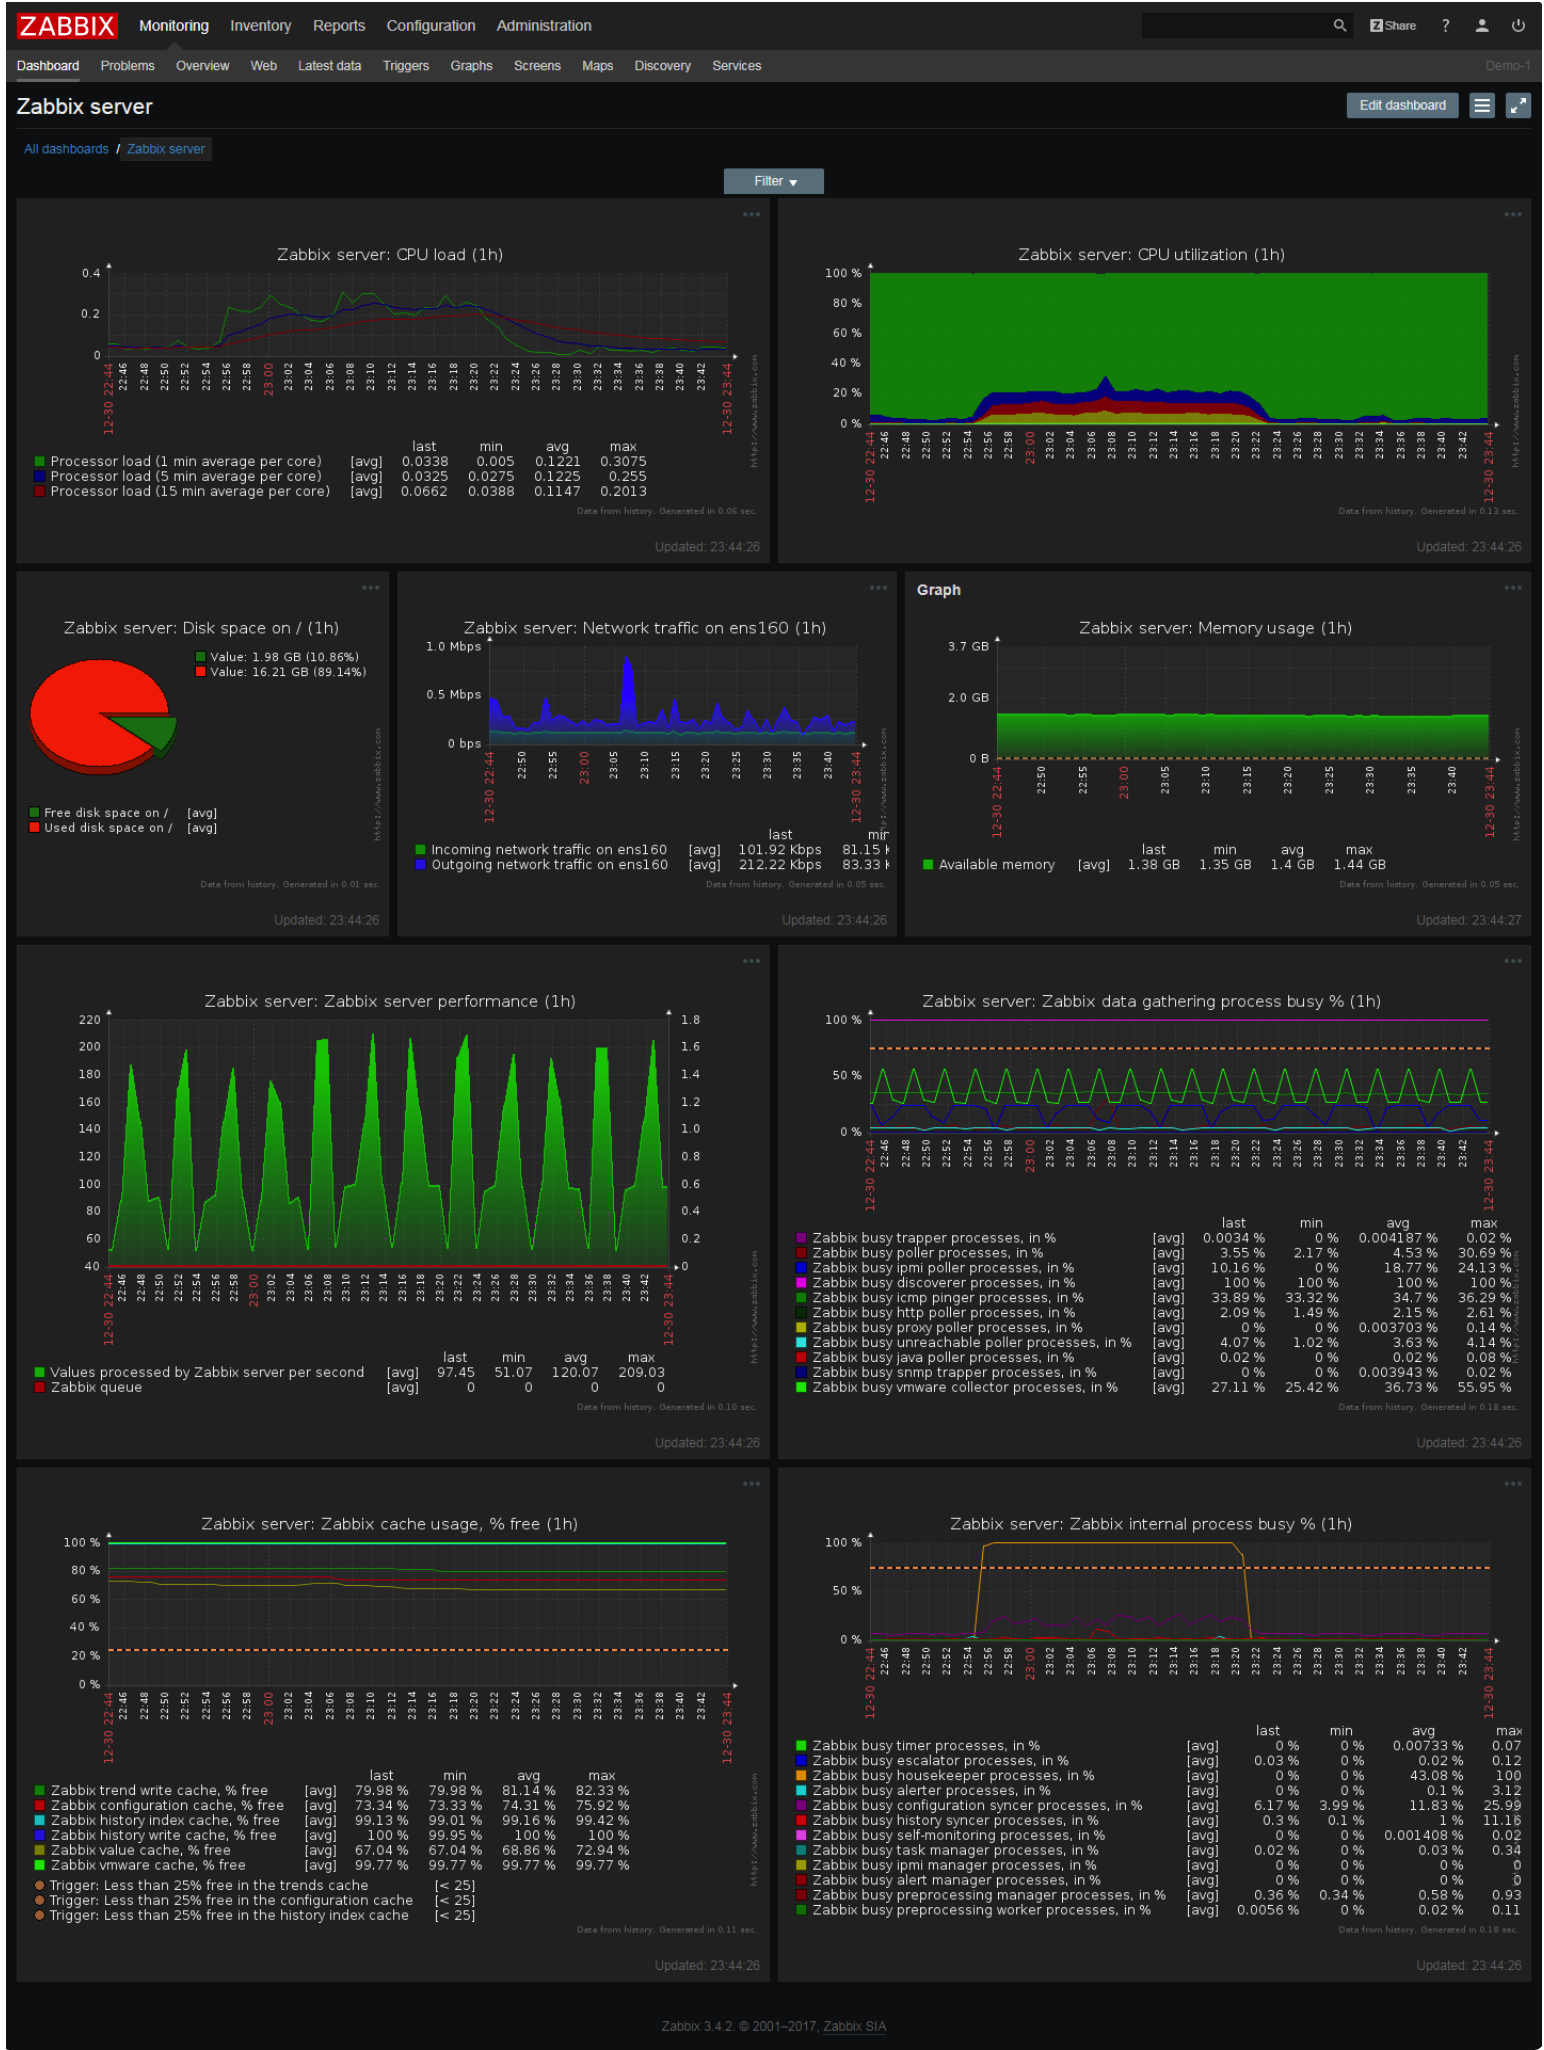Go to the Problems page
The height and width of the screenshot is (2050, 1544).
(128, 66)
